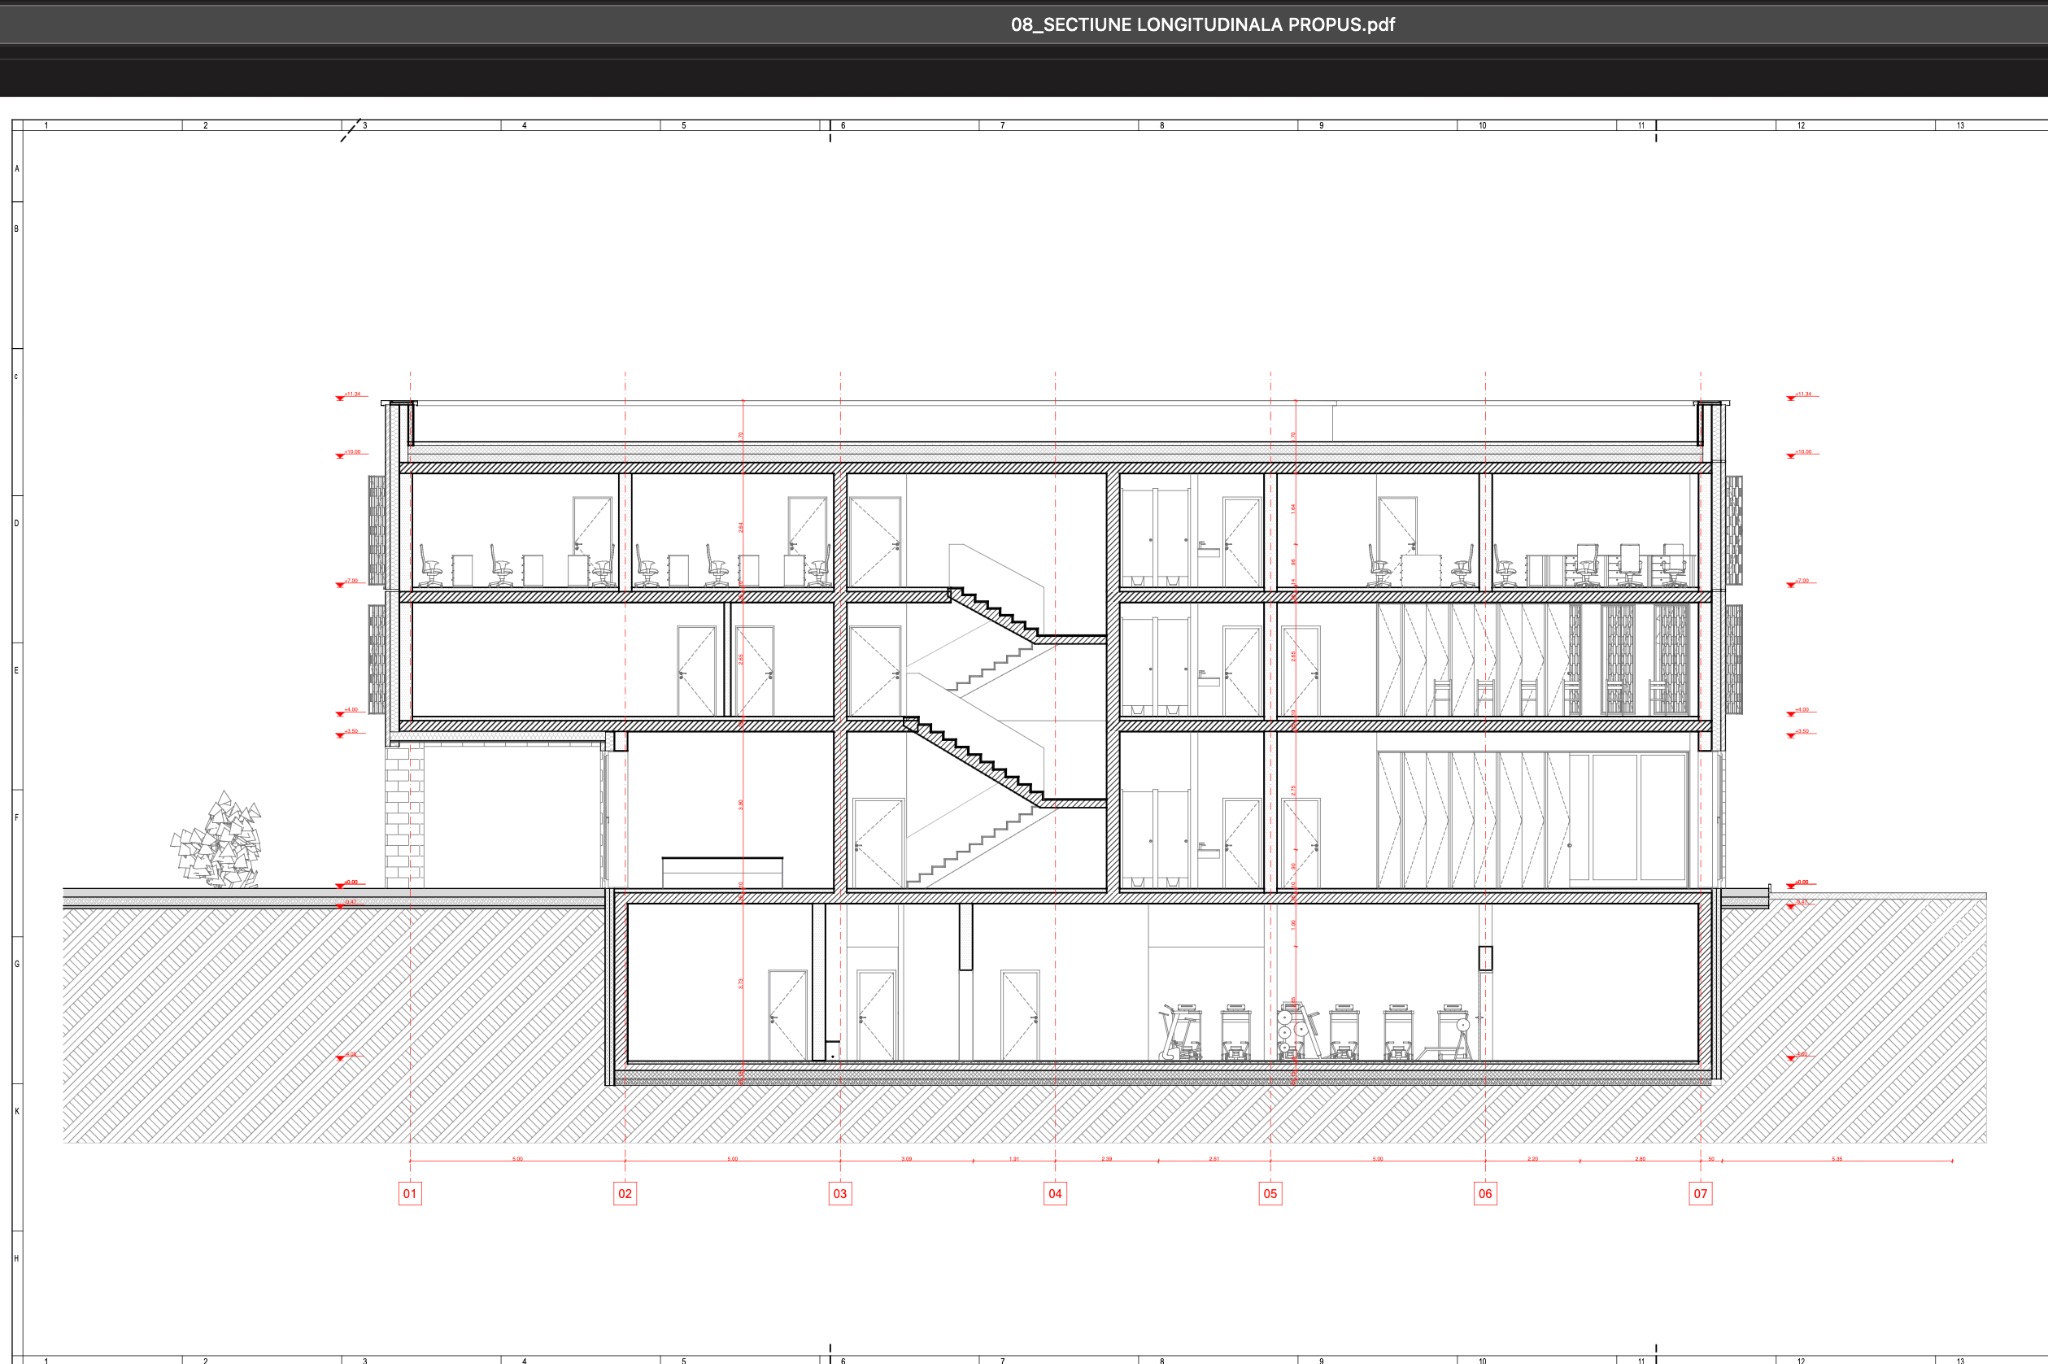Click the red axis marker 06

point(1485,1193)
